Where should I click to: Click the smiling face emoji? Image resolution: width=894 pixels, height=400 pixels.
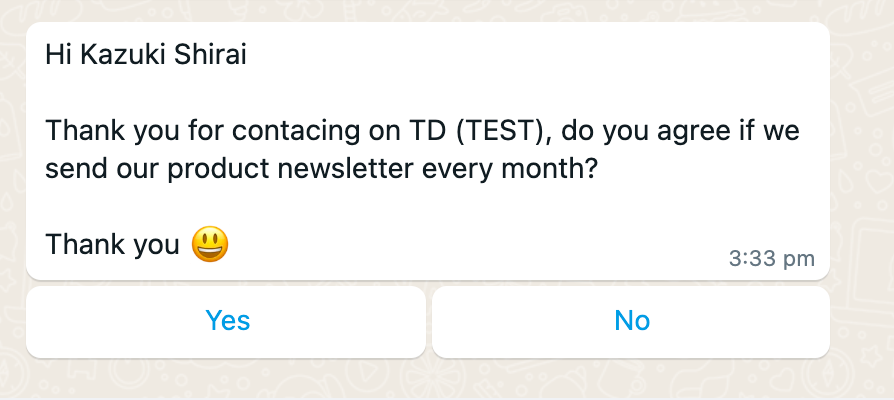click(x=210, y=244)
